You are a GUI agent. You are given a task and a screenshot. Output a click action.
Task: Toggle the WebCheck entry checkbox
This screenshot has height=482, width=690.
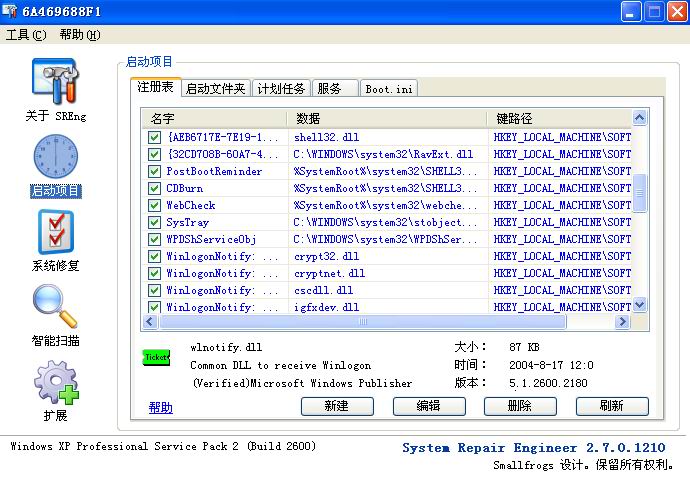click(154, 205)
